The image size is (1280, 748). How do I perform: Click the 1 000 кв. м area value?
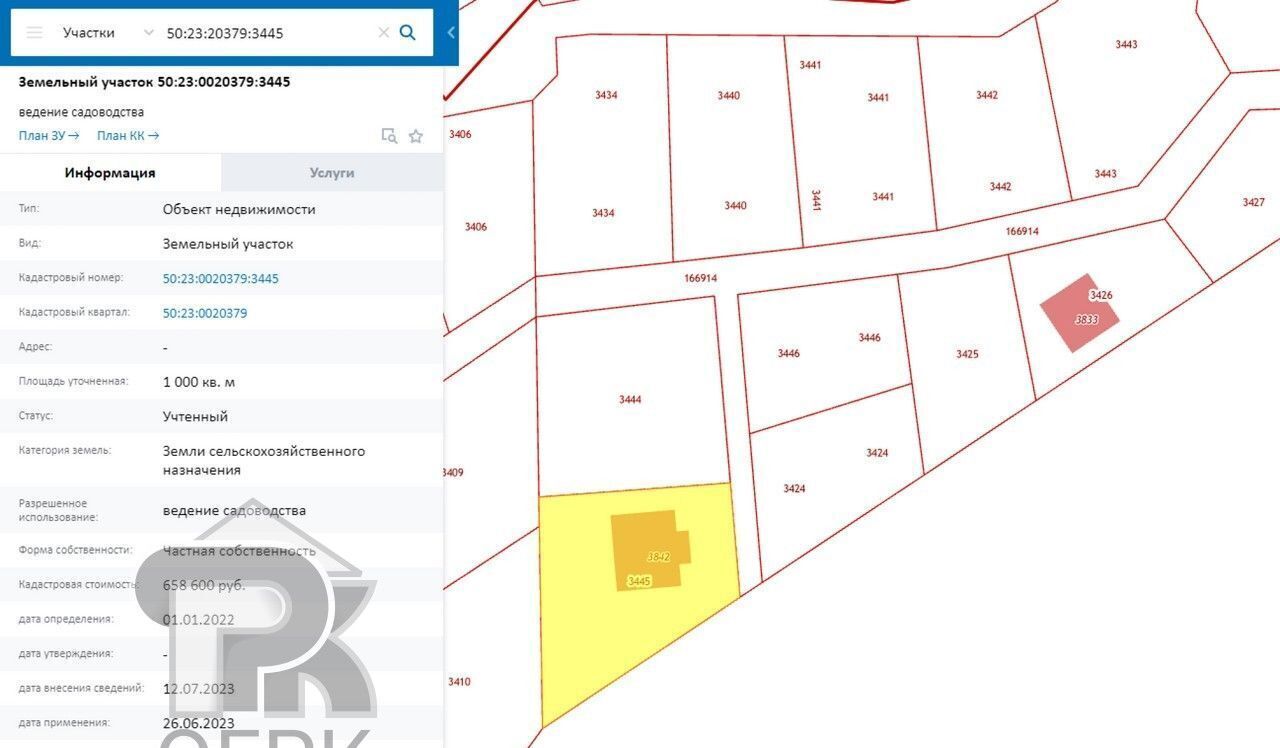pos(199,382)
